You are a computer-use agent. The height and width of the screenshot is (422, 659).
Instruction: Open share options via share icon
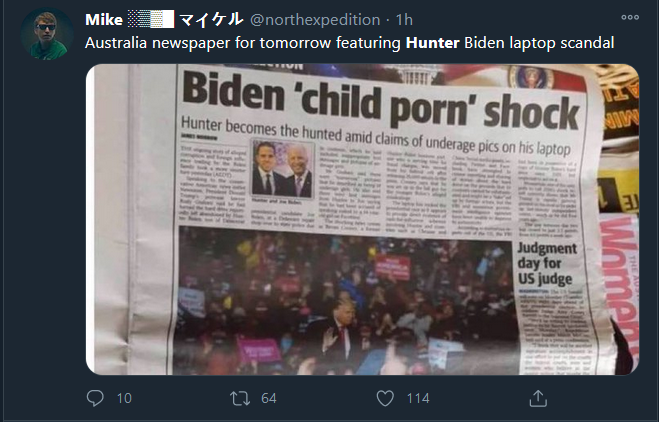click(x=538, y=398)
